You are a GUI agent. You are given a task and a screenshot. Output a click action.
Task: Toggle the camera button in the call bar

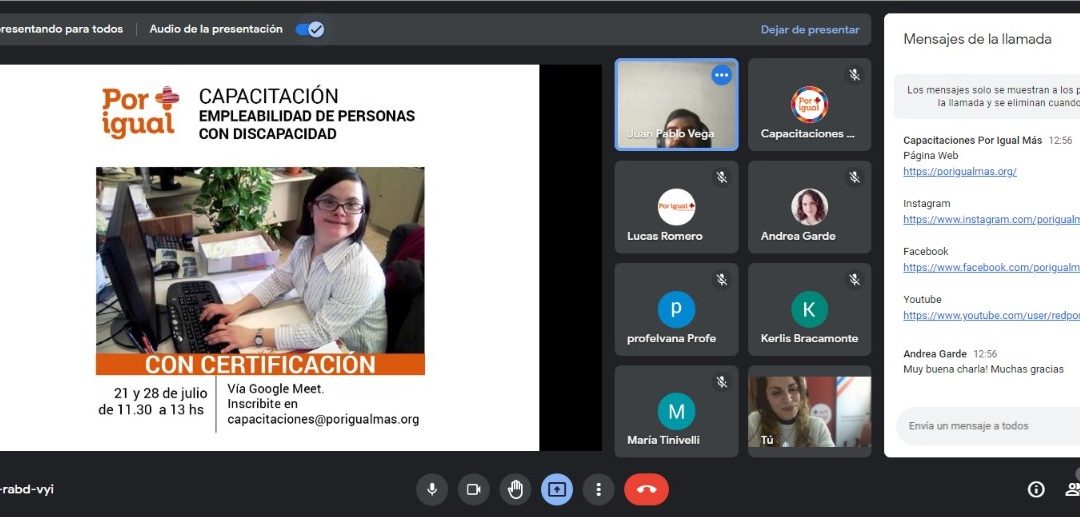point(474,489)
